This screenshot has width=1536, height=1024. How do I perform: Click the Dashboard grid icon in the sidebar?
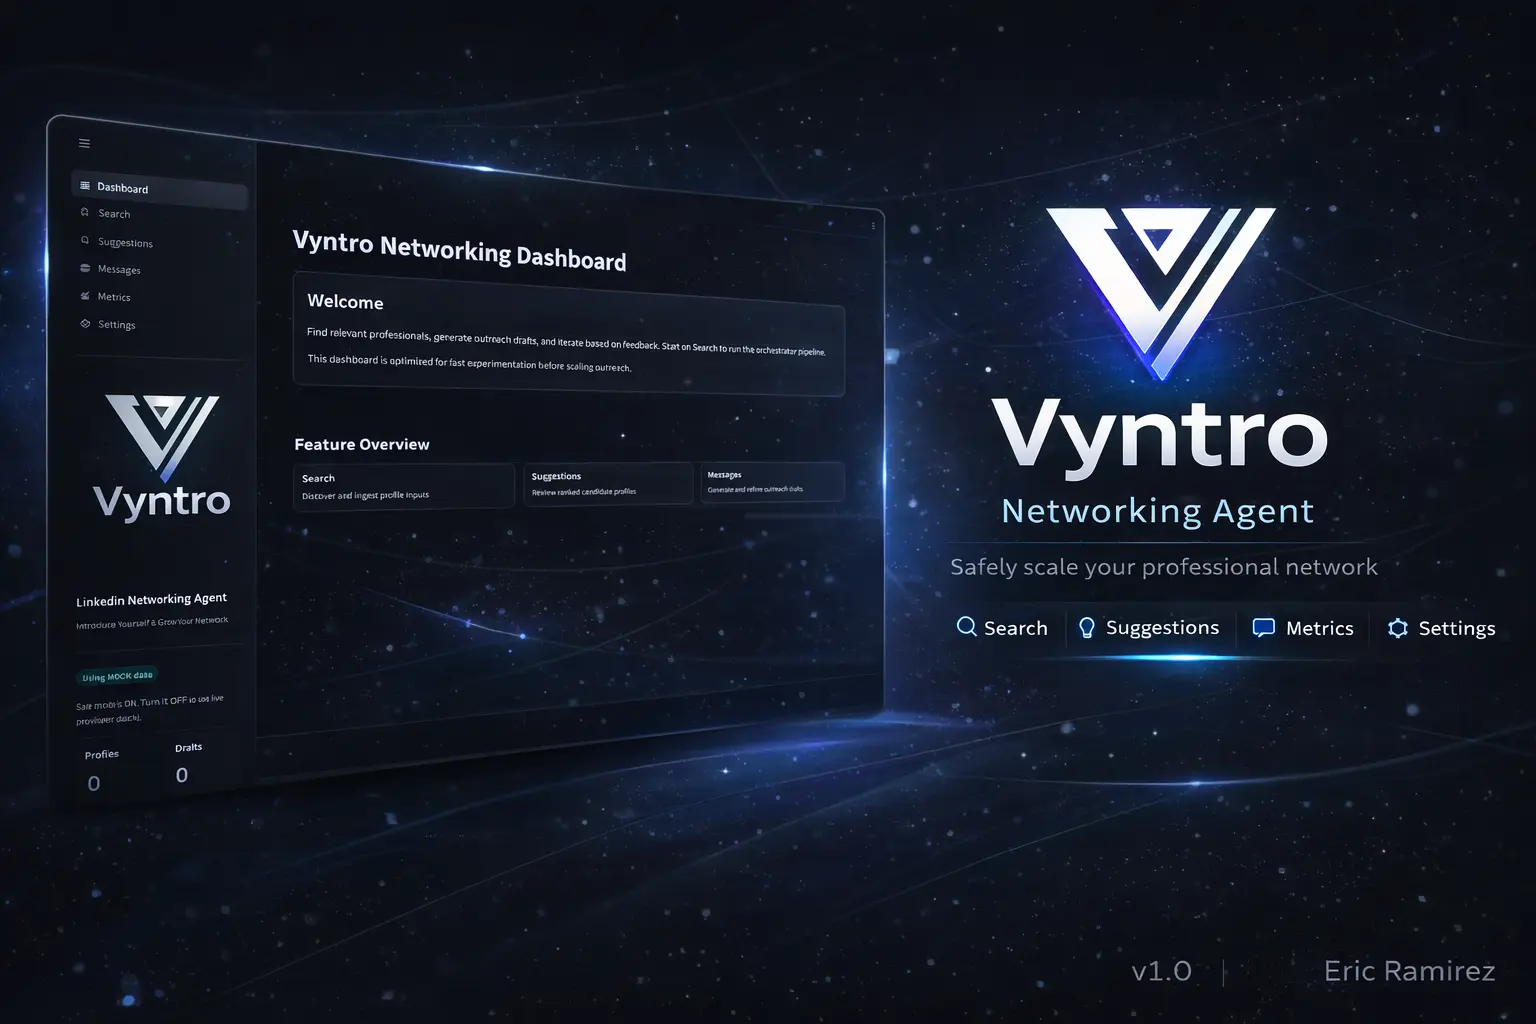(86, 186)
